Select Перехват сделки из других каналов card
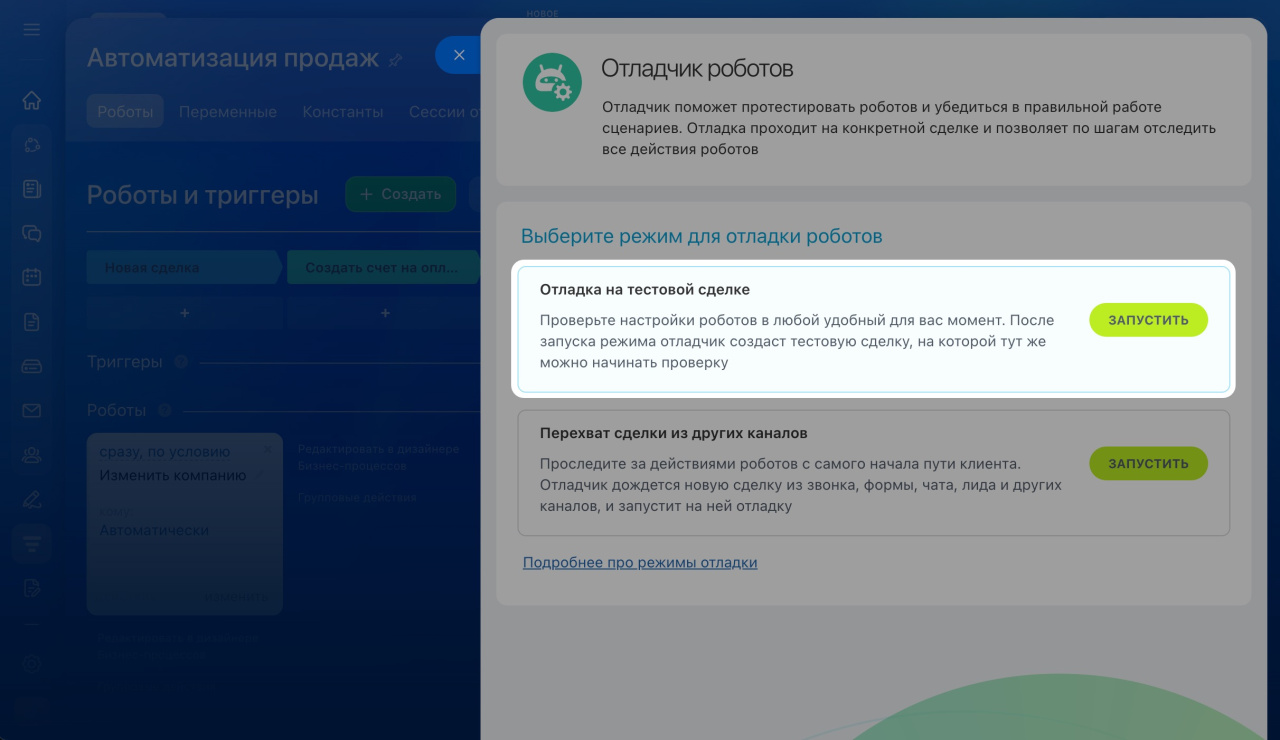The width and height of the screenshot is (1280, 740). tap(874, 472)
